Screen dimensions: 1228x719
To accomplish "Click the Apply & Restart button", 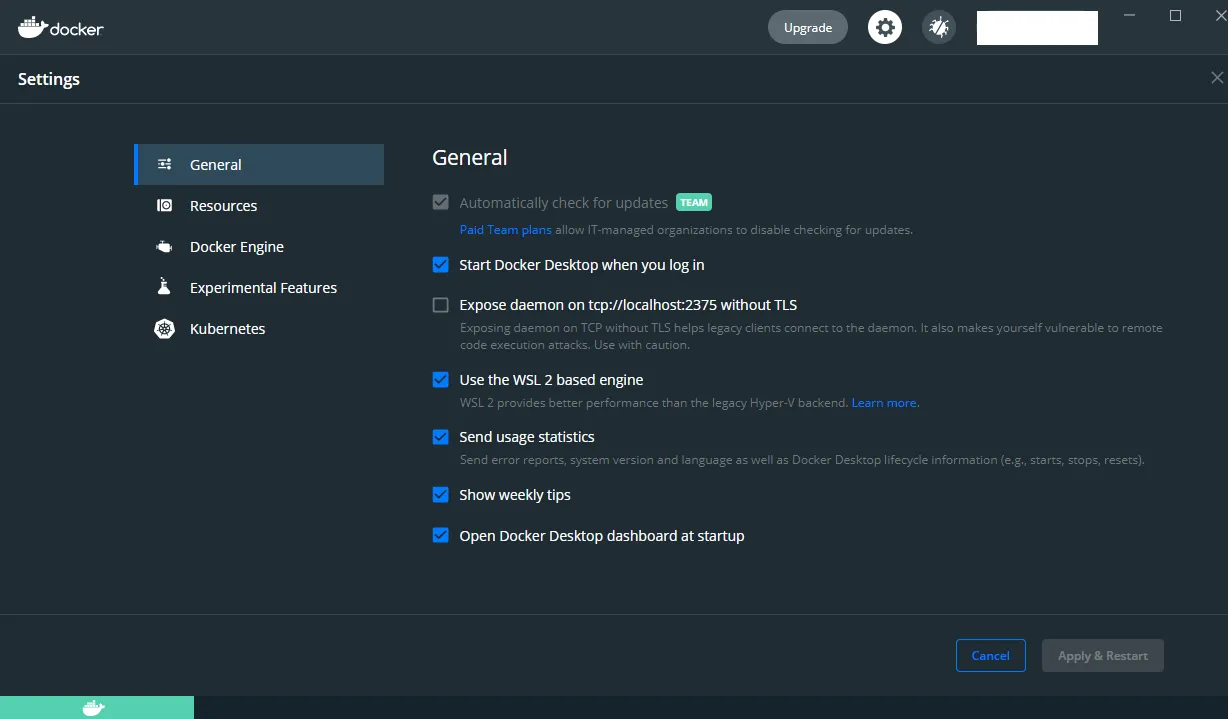I will click(1103, 656).
